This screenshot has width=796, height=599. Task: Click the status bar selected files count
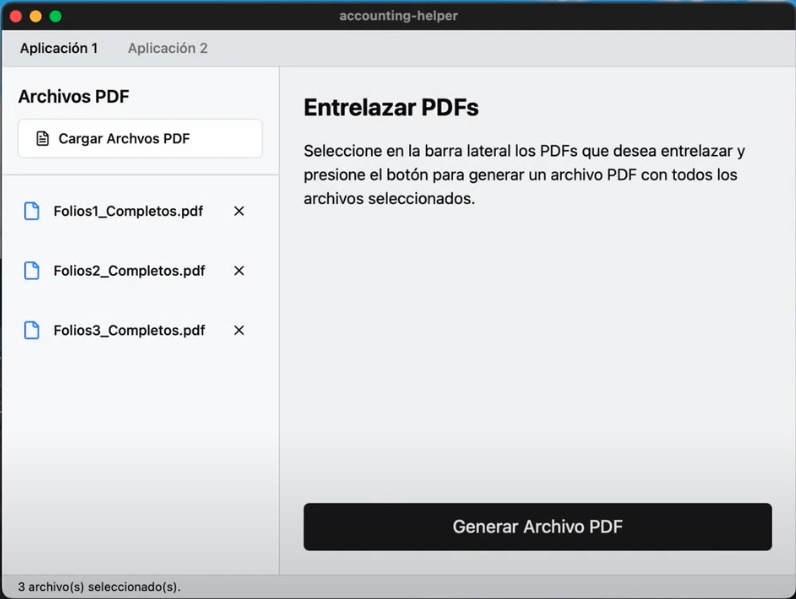(99, 587)
